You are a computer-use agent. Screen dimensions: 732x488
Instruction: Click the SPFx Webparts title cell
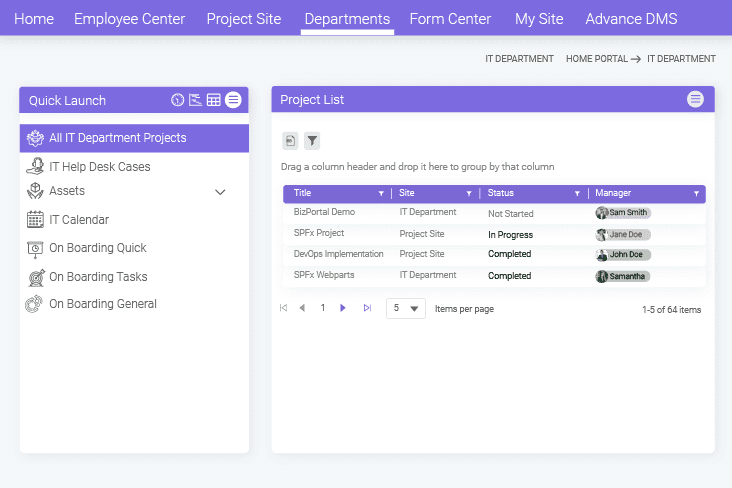(324, 275)
